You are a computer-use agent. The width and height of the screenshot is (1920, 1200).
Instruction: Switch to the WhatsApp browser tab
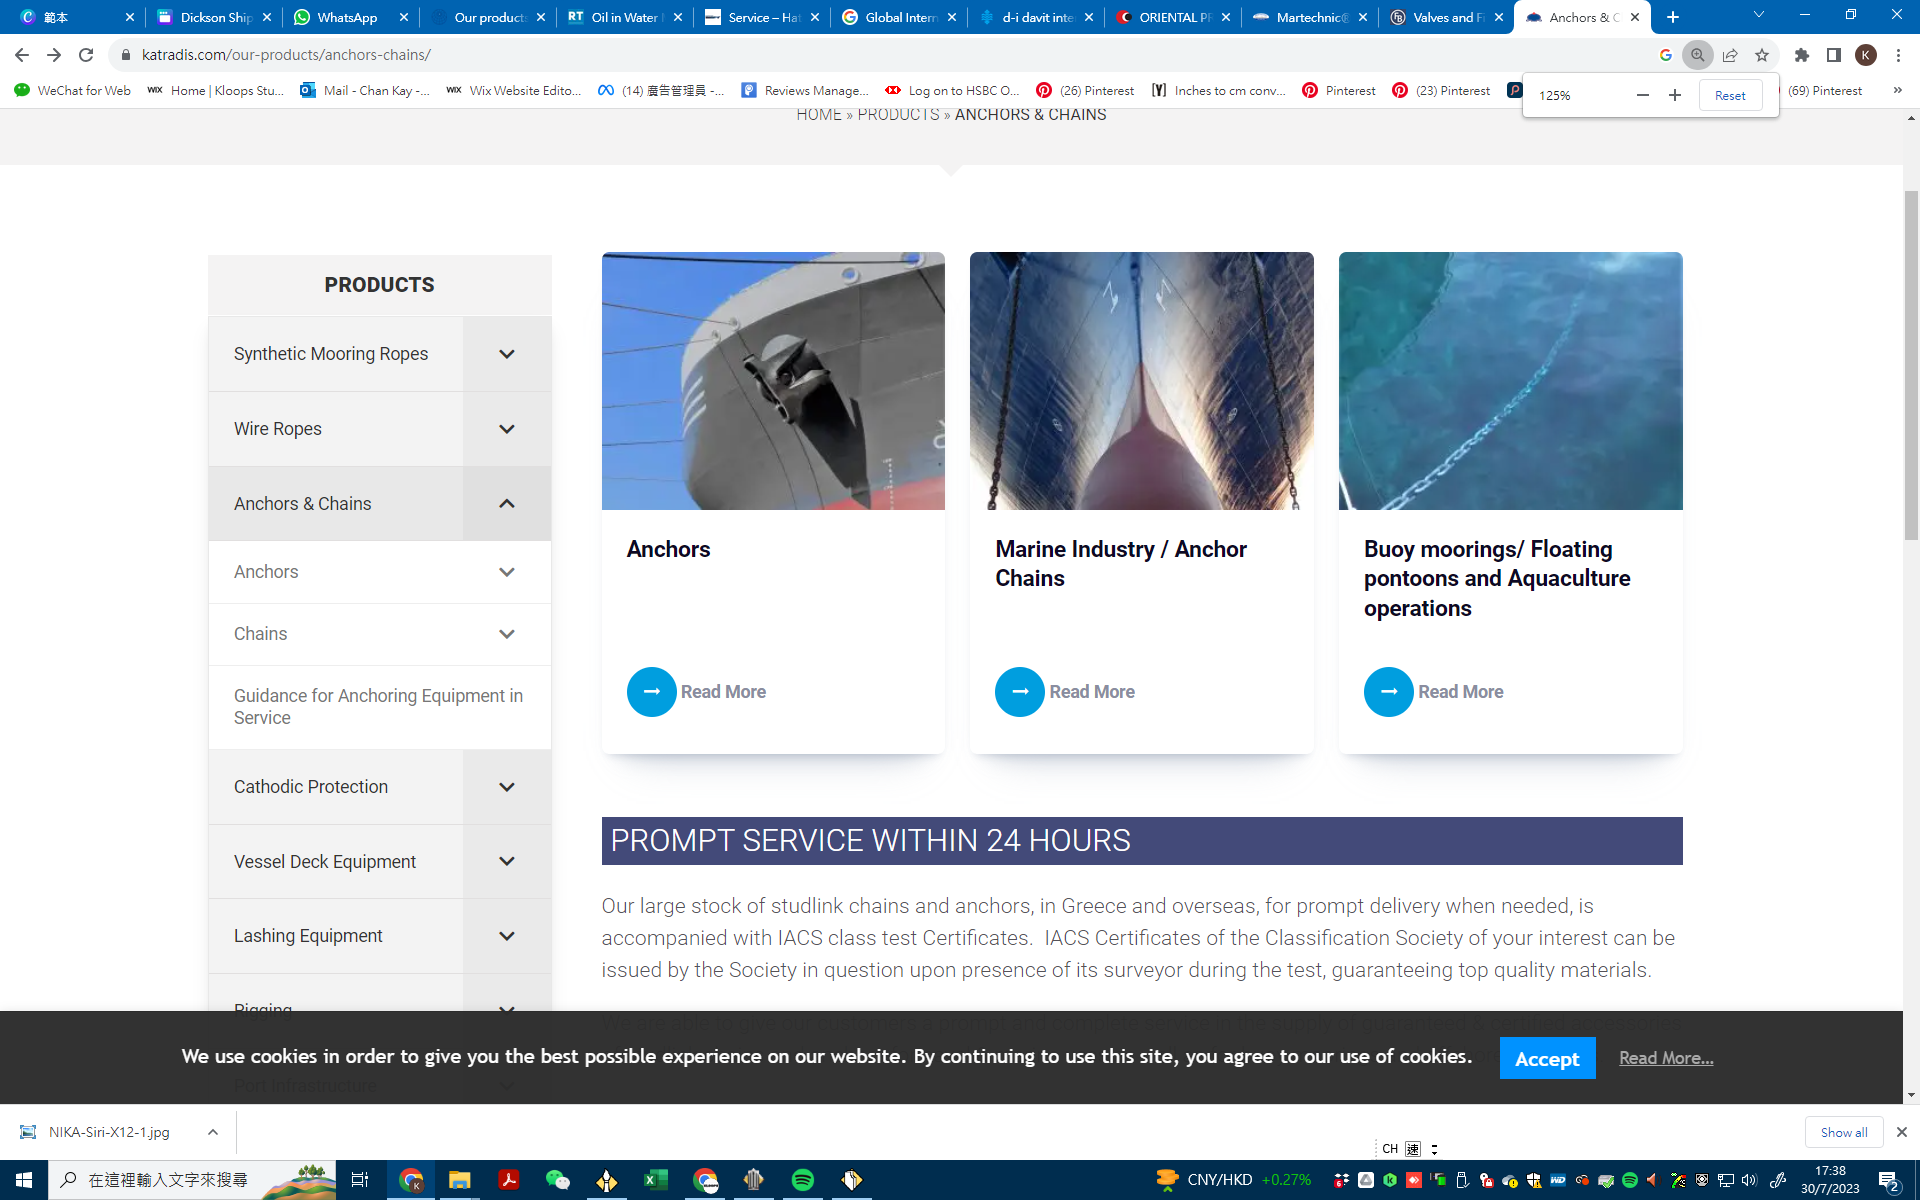347,17
